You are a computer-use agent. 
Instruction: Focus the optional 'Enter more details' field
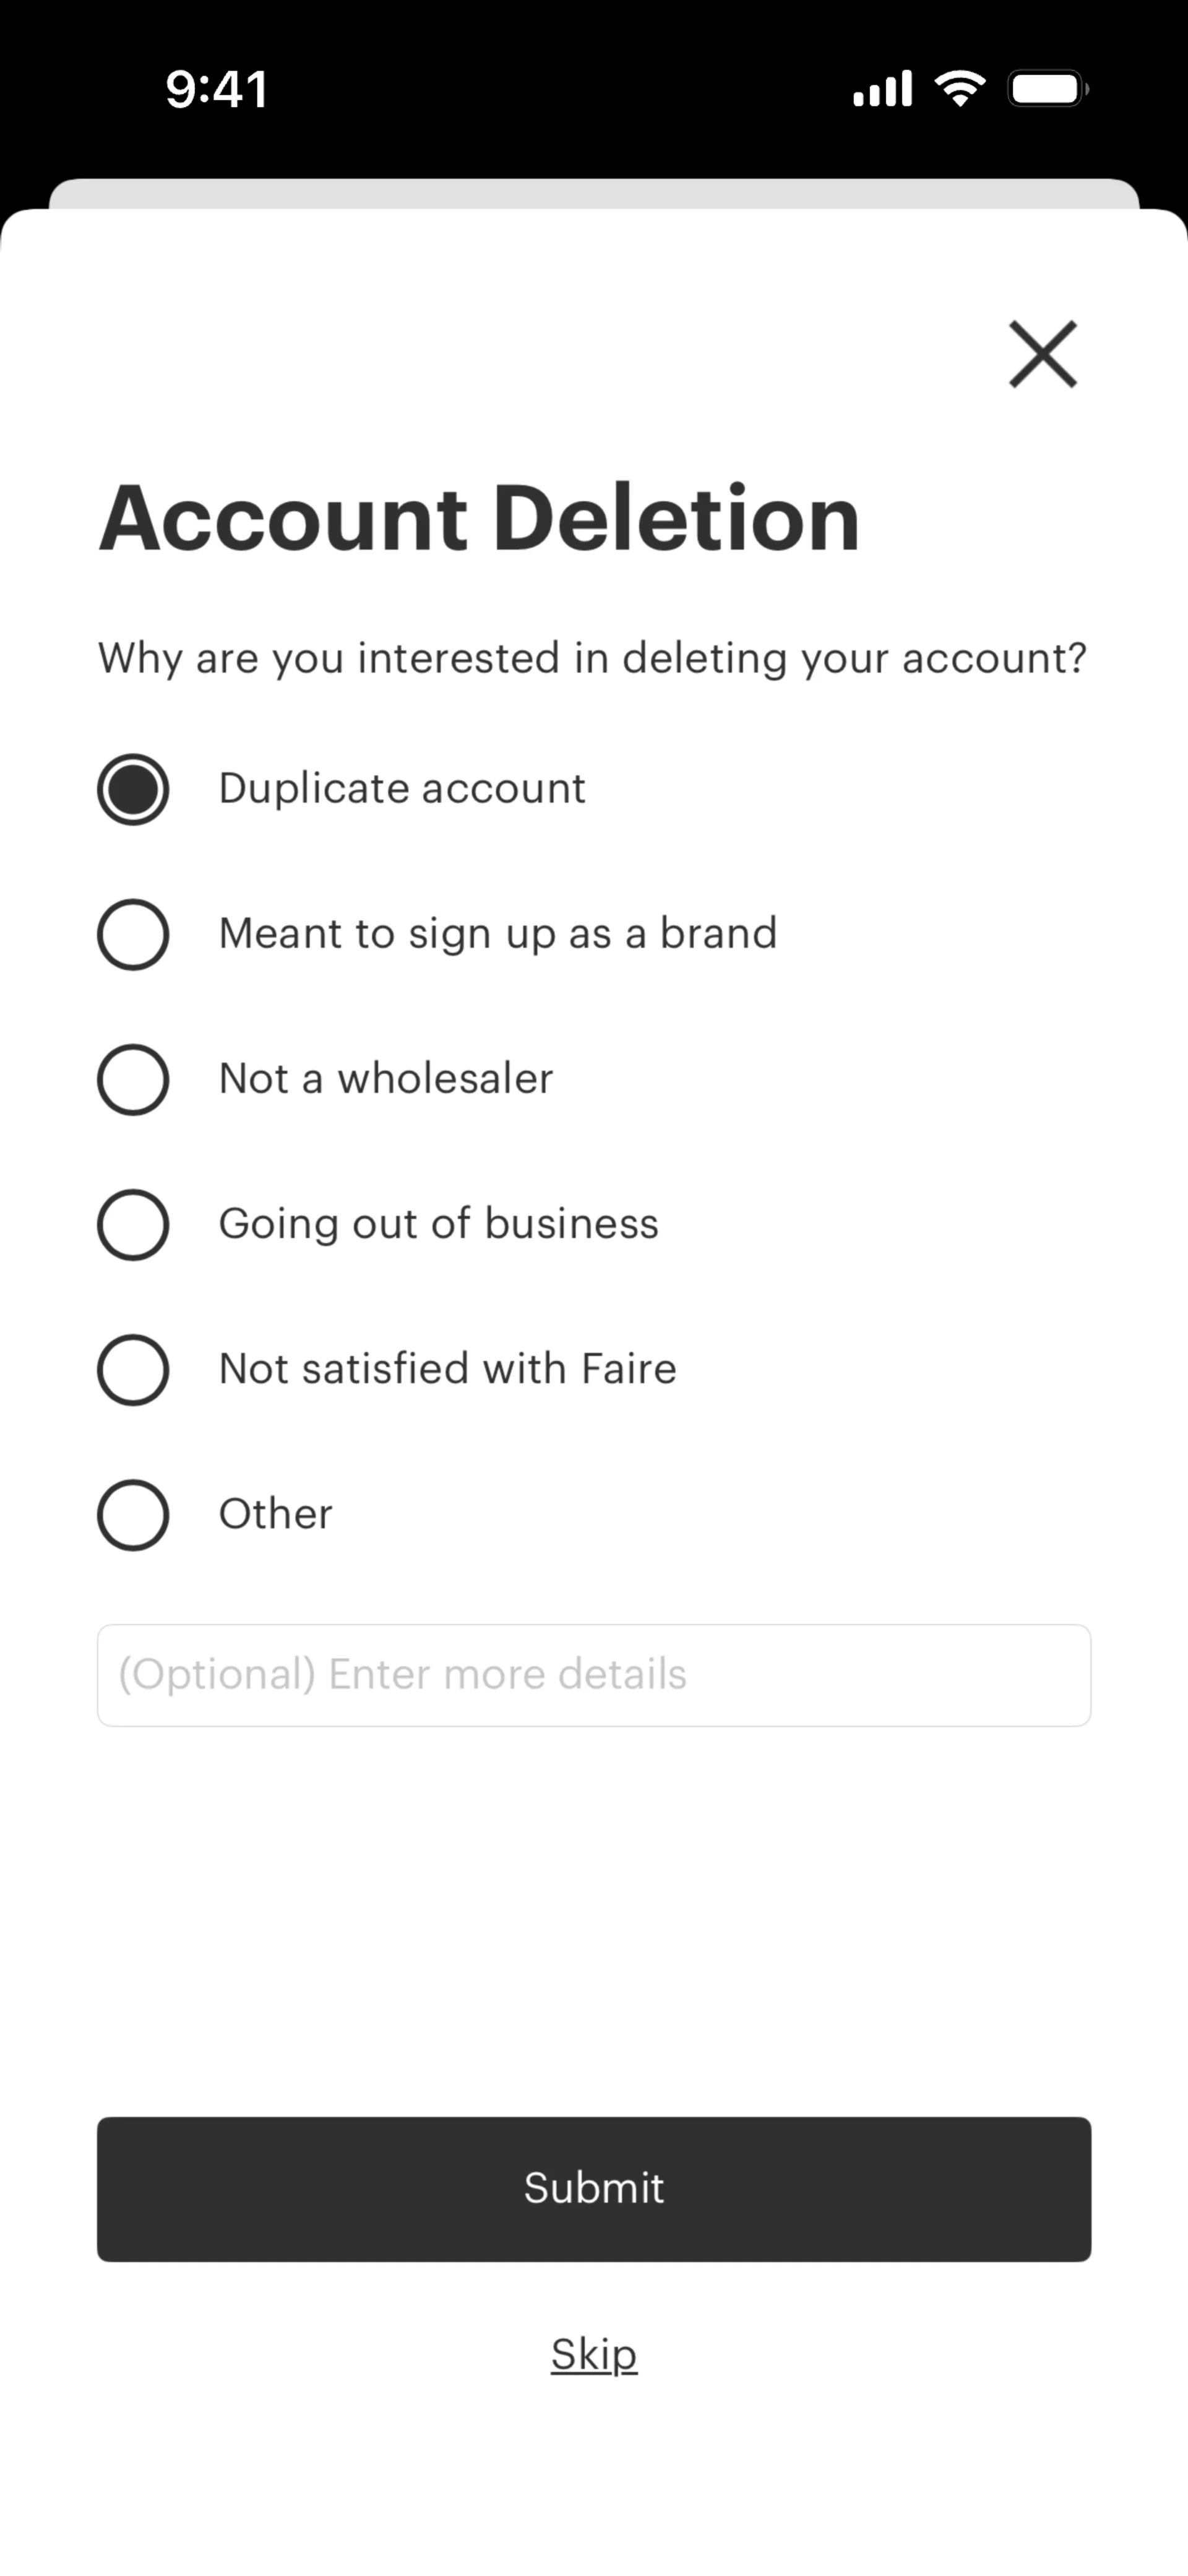pos(593,1675)
